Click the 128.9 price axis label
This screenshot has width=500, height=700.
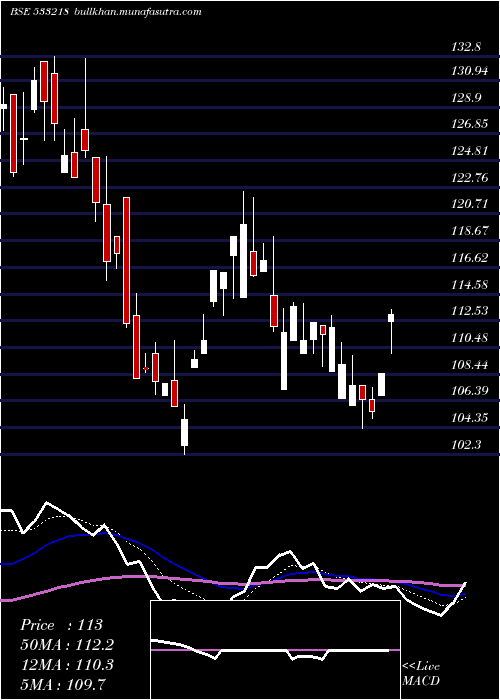pyautogui.click(x=466, y=97)
